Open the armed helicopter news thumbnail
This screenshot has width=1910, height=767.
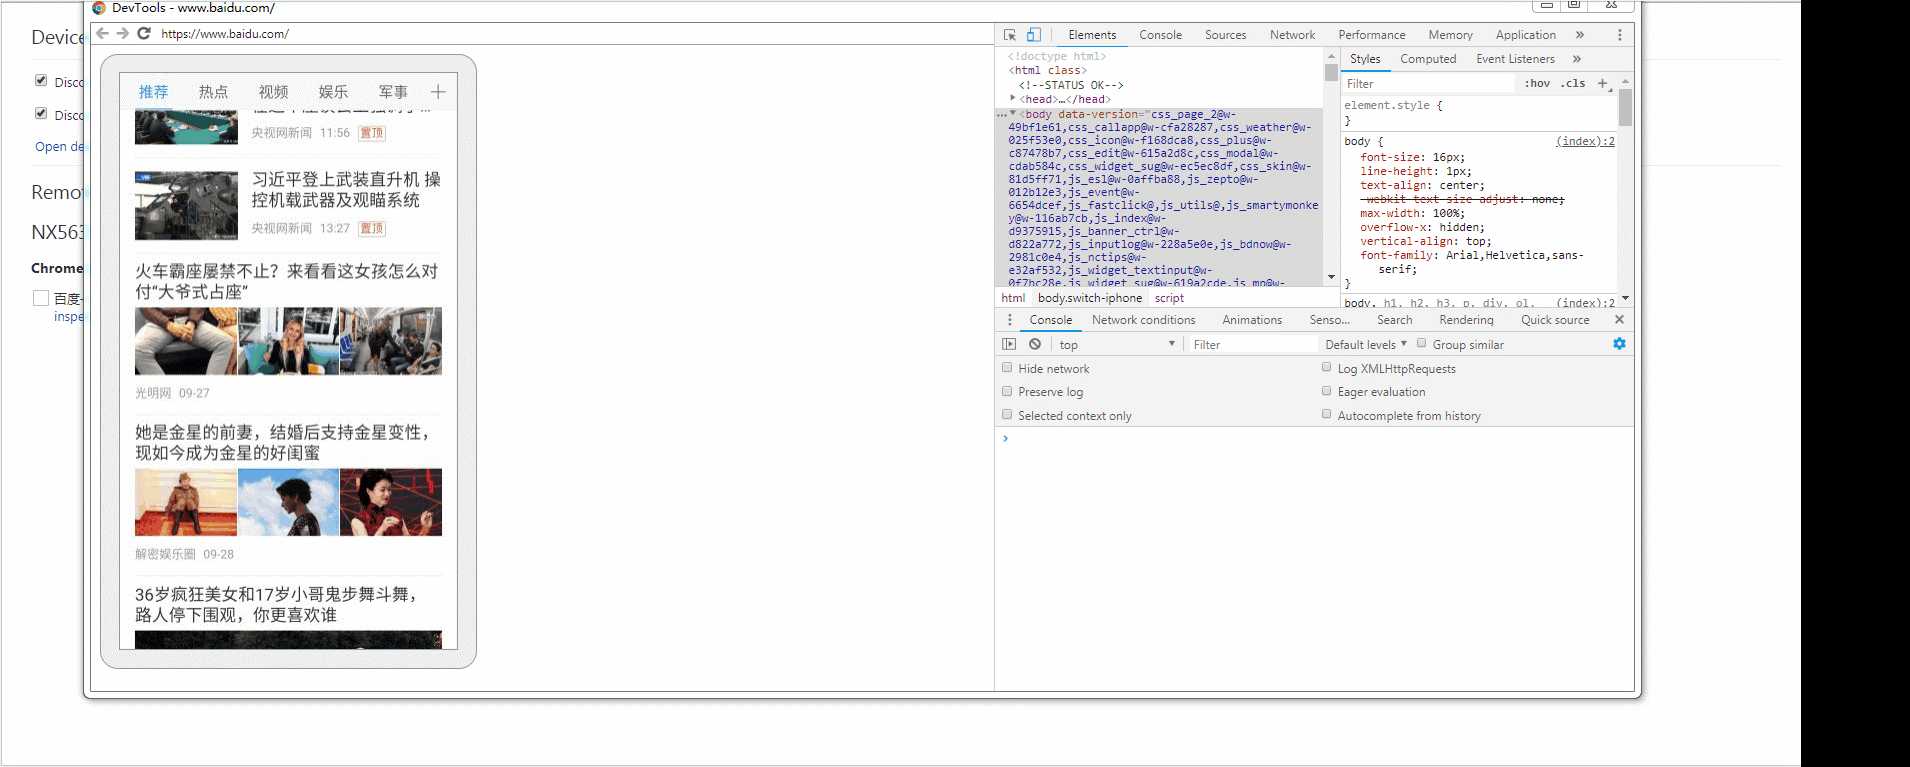coord(186,206)
